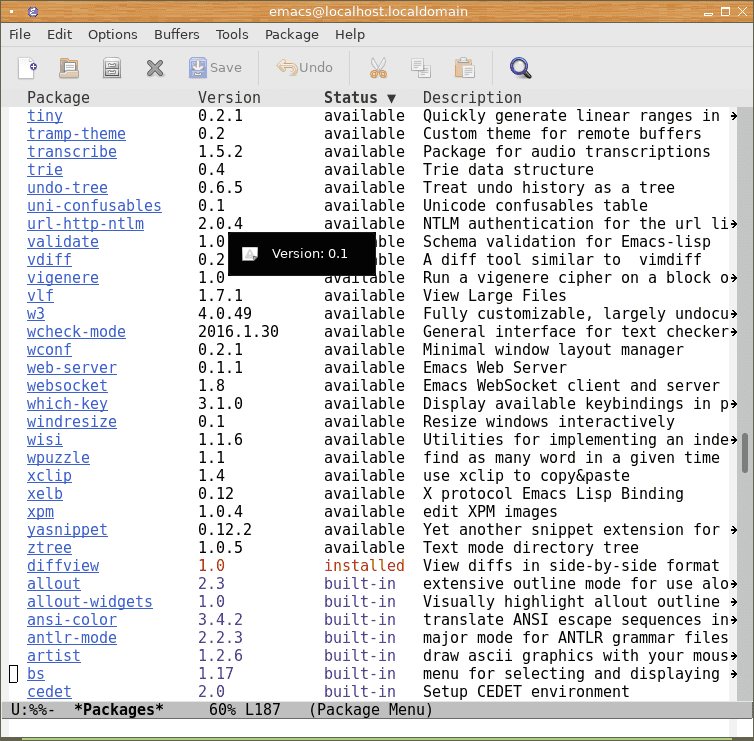Open the directory browser (Dired) icon
The image size is (754, 741).
112,68
